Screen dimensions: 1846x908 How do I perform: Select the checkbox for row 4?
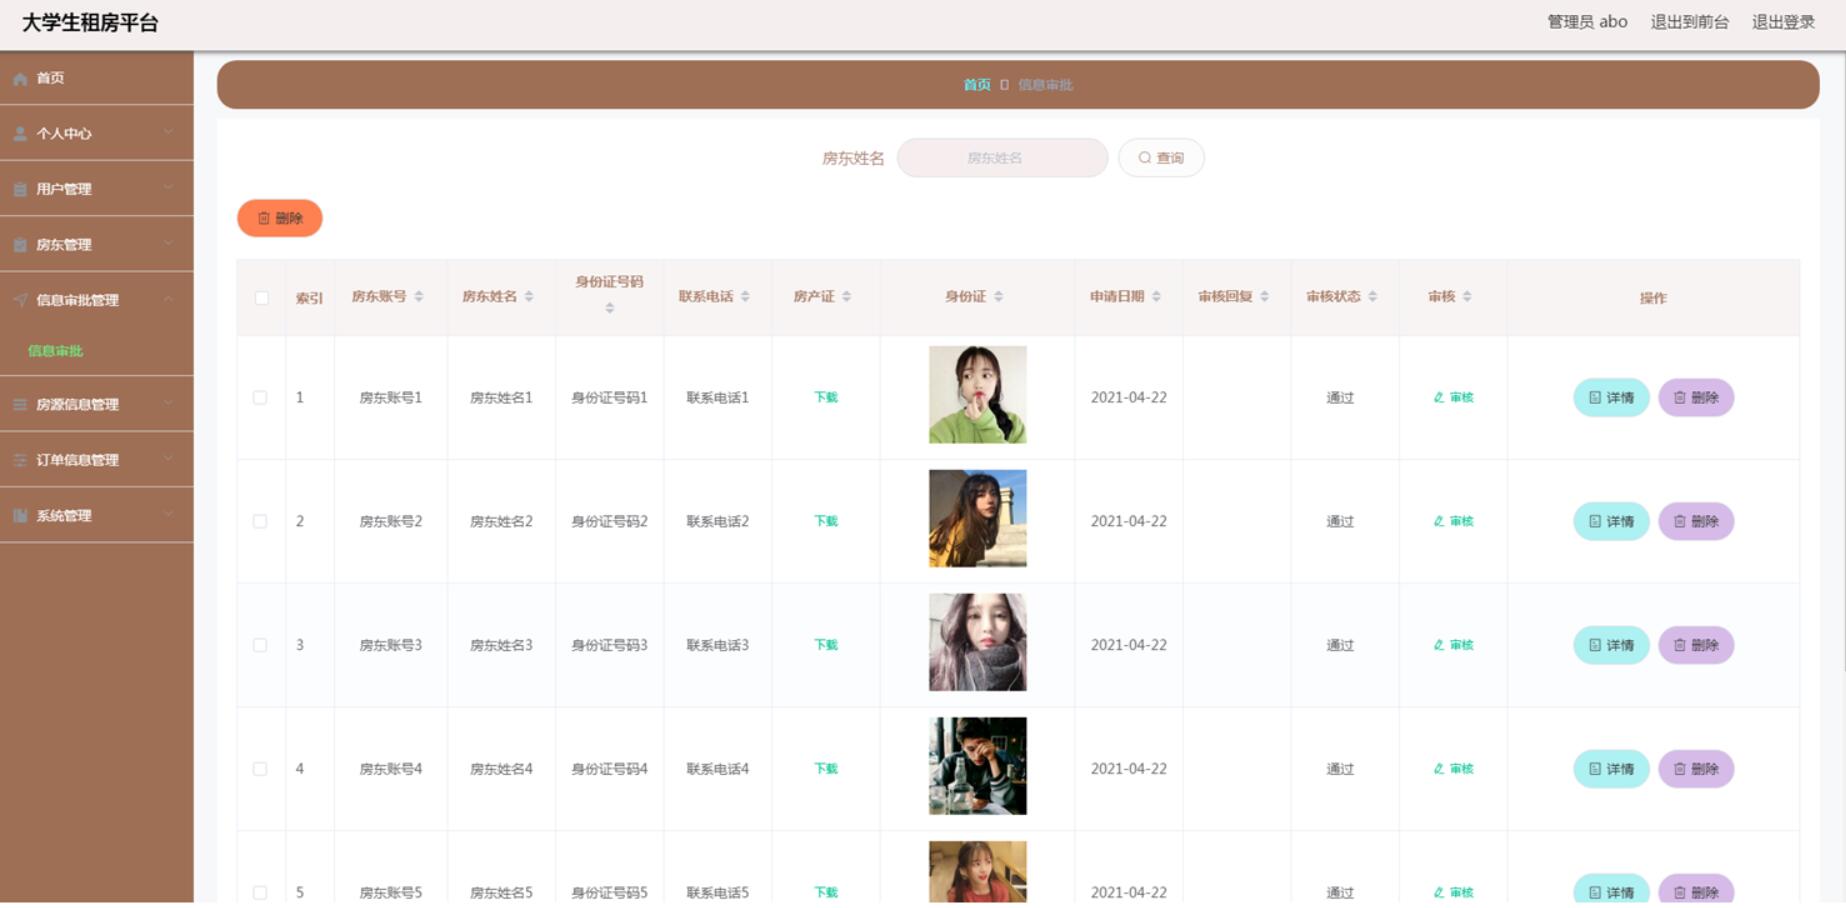point(260,770)
